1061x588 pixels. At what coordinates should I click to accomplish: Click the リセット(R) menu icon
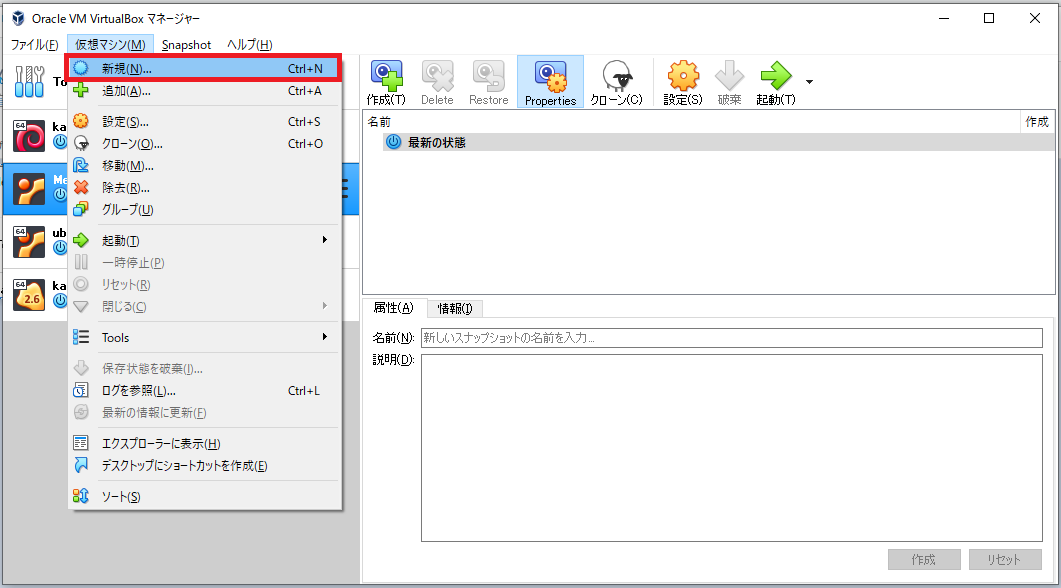81,284
